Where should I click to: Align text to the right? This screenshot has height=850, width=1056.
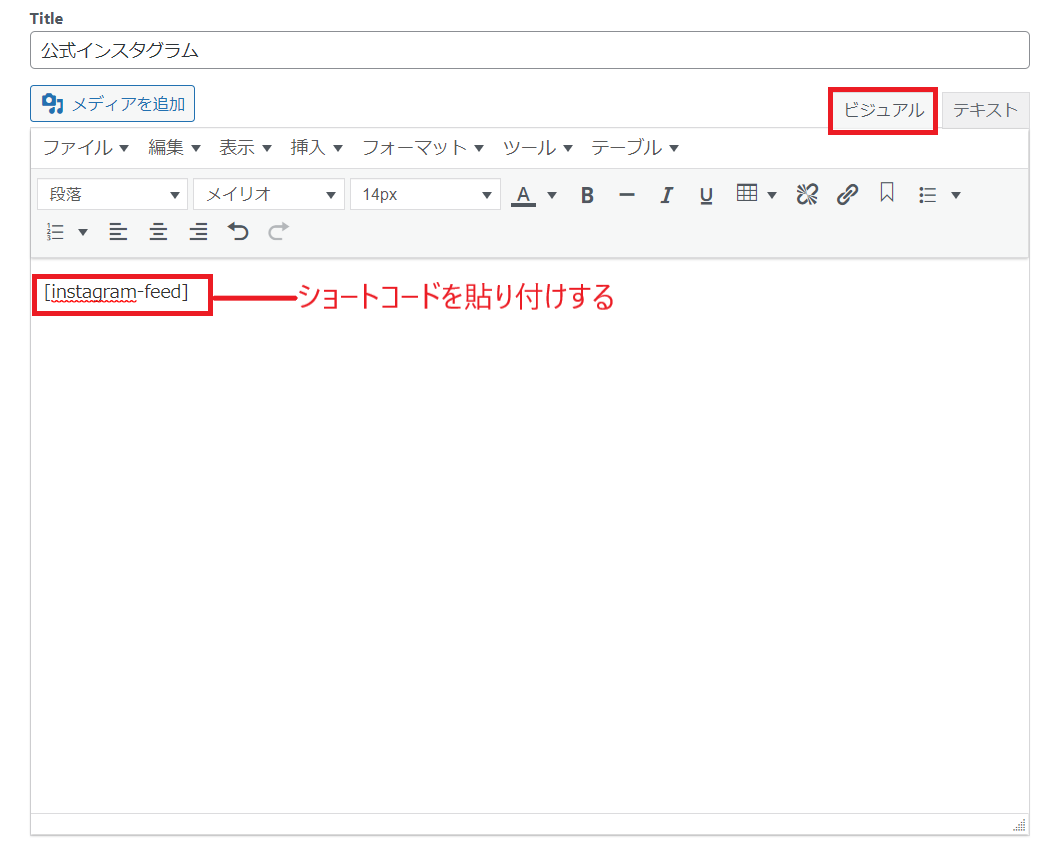tap(198, 232)
